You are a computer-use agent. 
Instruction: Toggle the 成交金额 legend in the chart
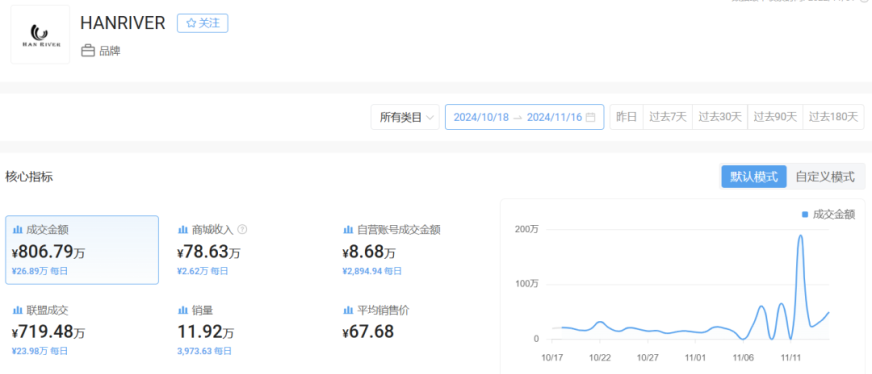coord(829,215)
